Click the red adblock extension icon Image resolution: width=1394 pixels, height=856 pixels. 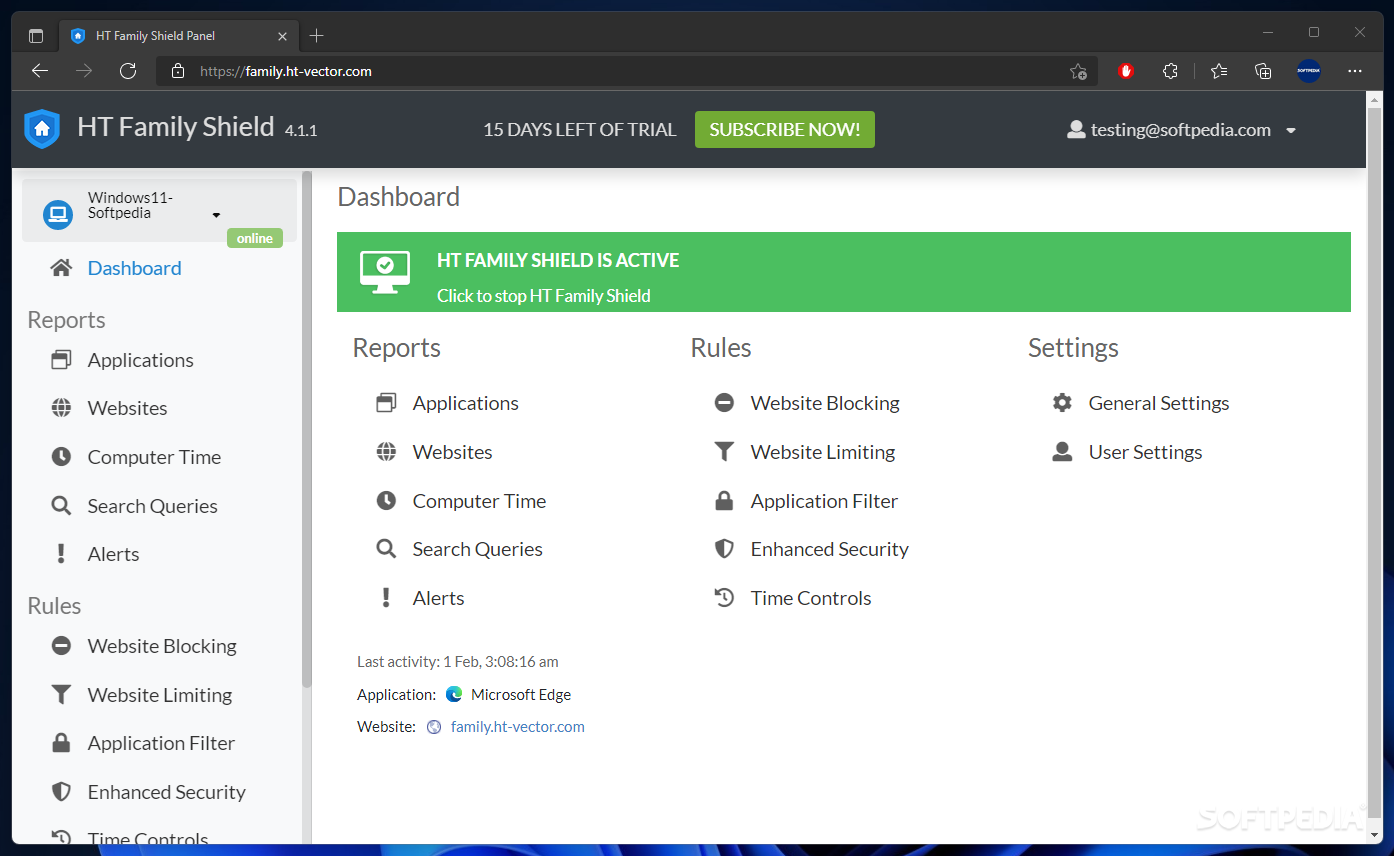pyautogui.click(x=1126, y=71)
